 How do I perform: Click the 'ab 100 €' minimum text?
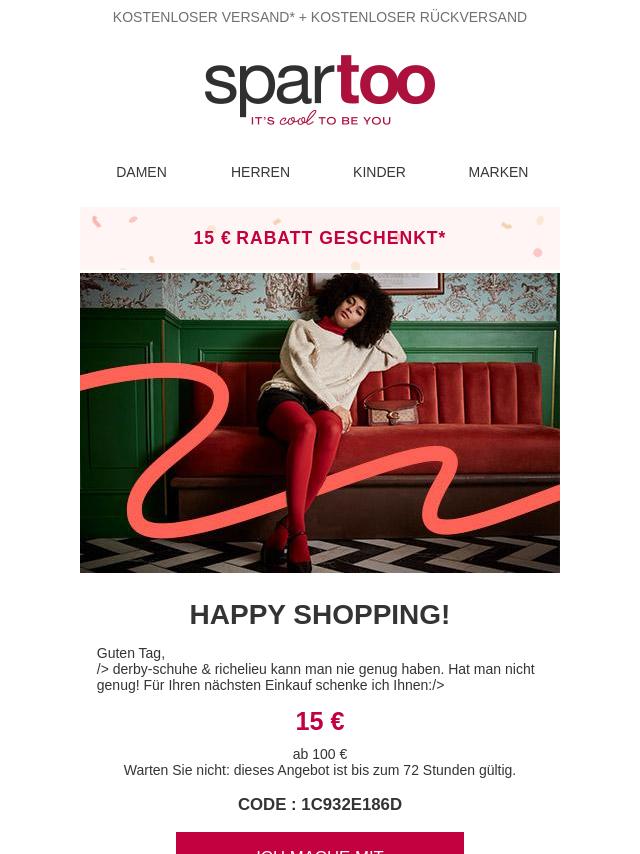coord(320,754)
